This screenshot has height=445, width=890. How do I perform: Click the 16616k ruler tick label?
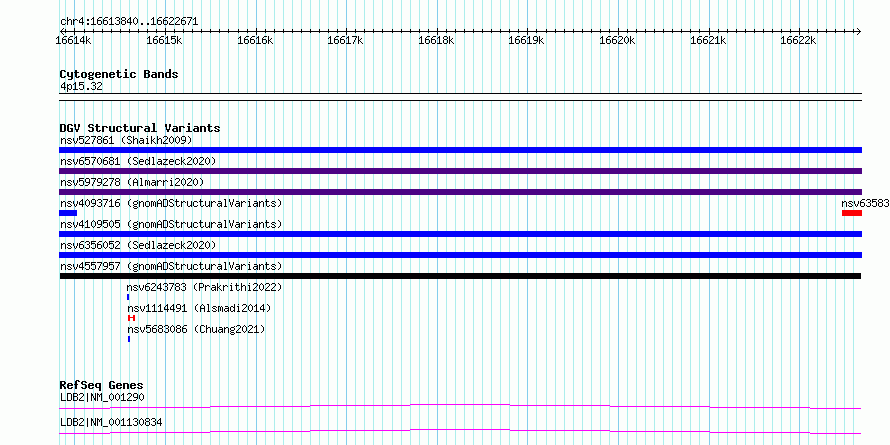pyautogui.click(x=255, y=40)
